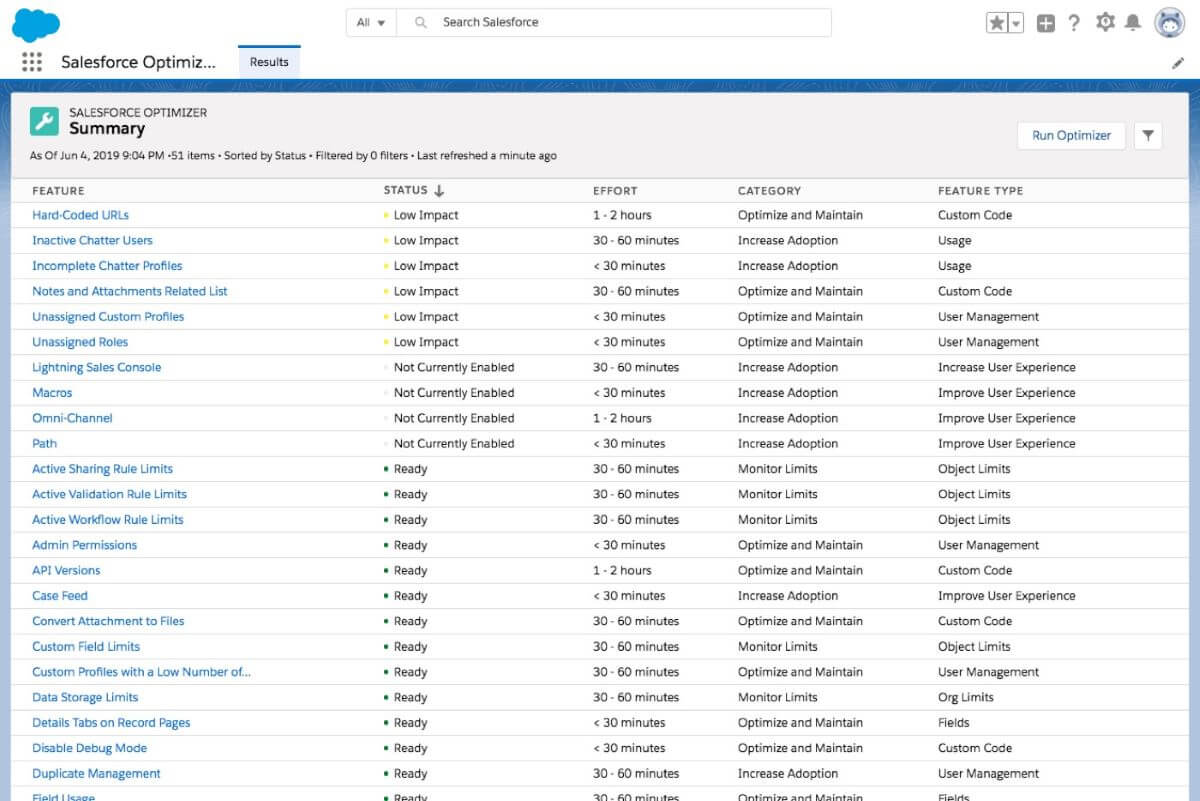Viewport: 1200px width, 801px height.
Task: Open Salesforce Help via the question mark icon
Action: 1074,22
